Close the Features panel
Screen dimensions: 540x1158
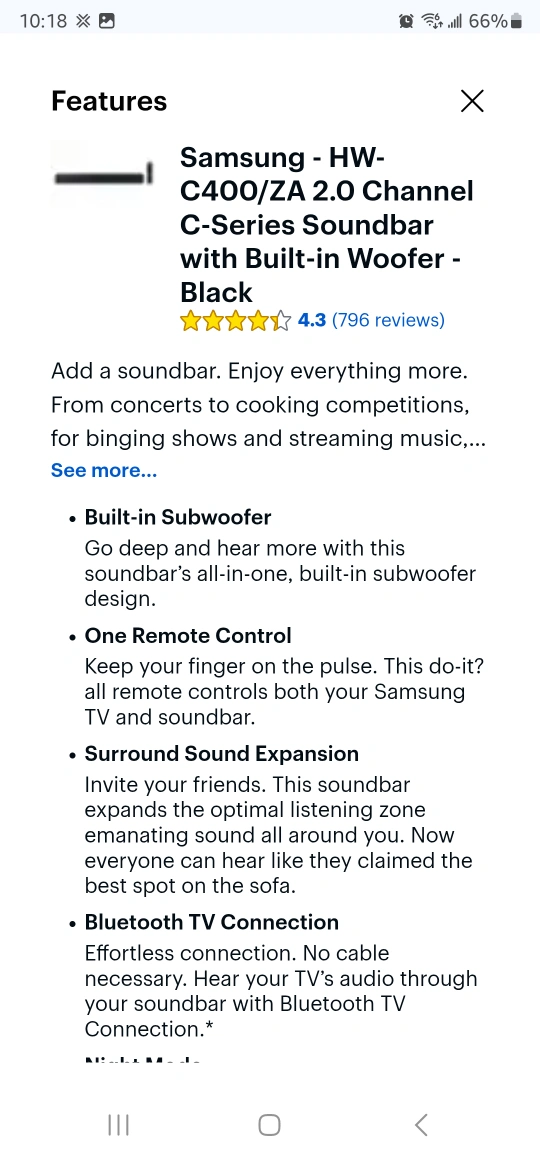(x=471, y=101)
